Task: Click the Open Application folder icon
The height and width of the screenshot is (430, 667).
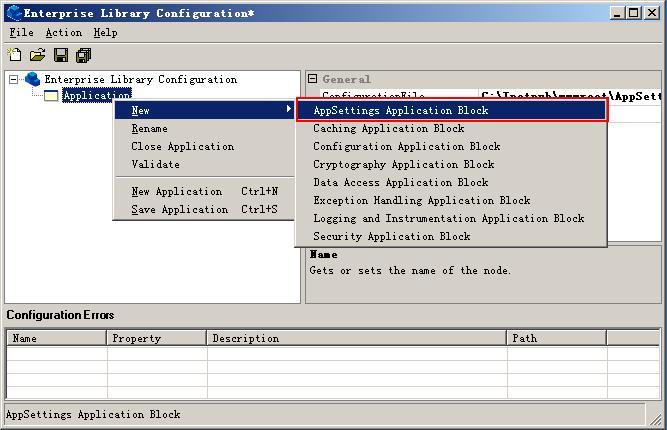Action: click(x=37, y=55)
